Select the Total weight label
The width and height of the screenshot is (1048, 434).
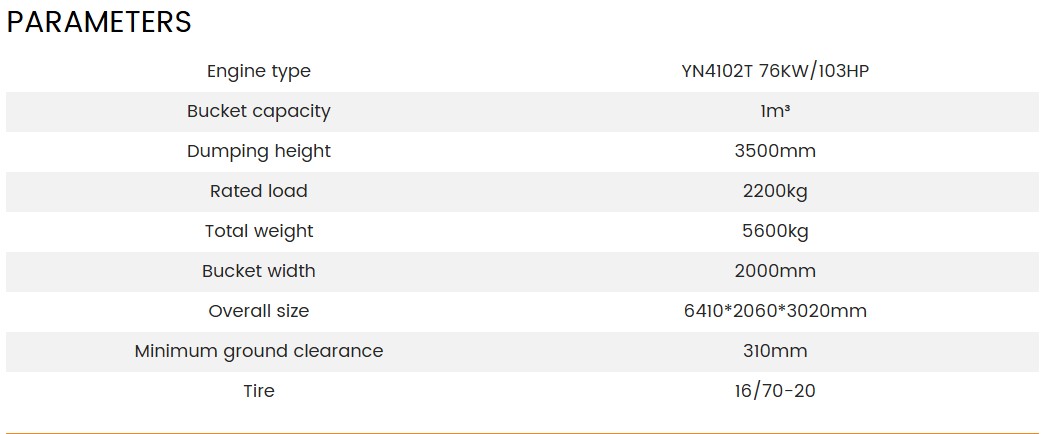pos(259,231)
